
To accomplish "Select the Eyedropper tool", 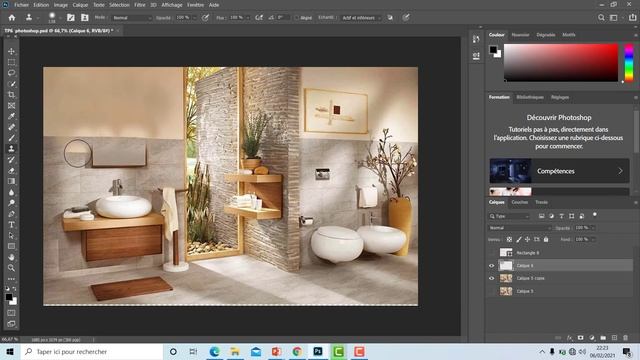I will 11,116.
